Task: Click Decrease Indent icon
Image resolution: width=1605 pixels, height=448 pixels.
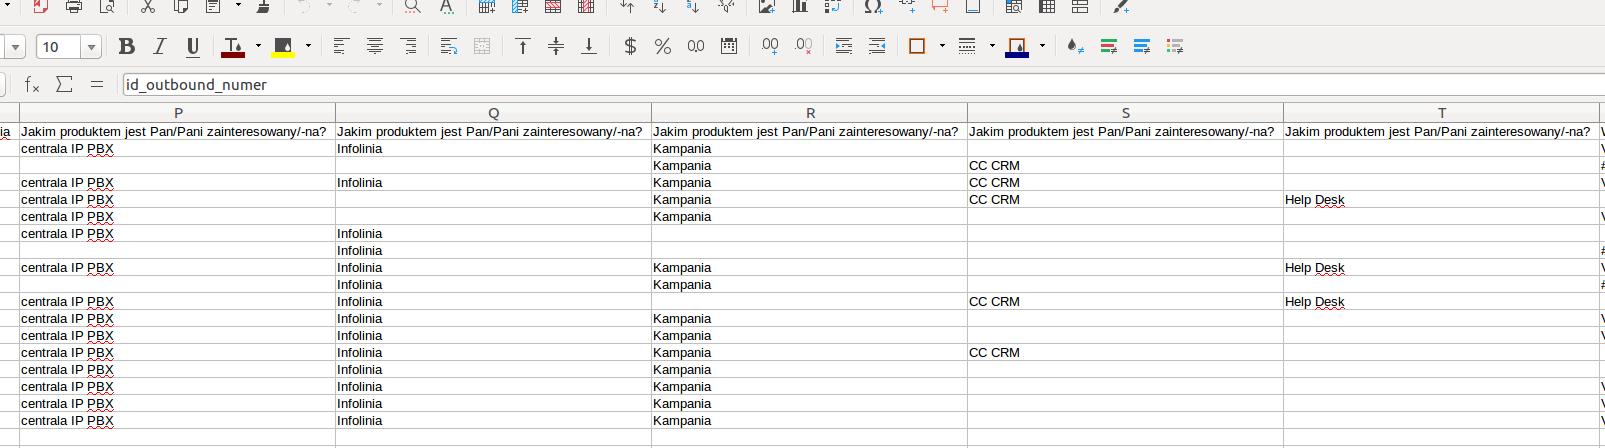Action: coord(877,46)
